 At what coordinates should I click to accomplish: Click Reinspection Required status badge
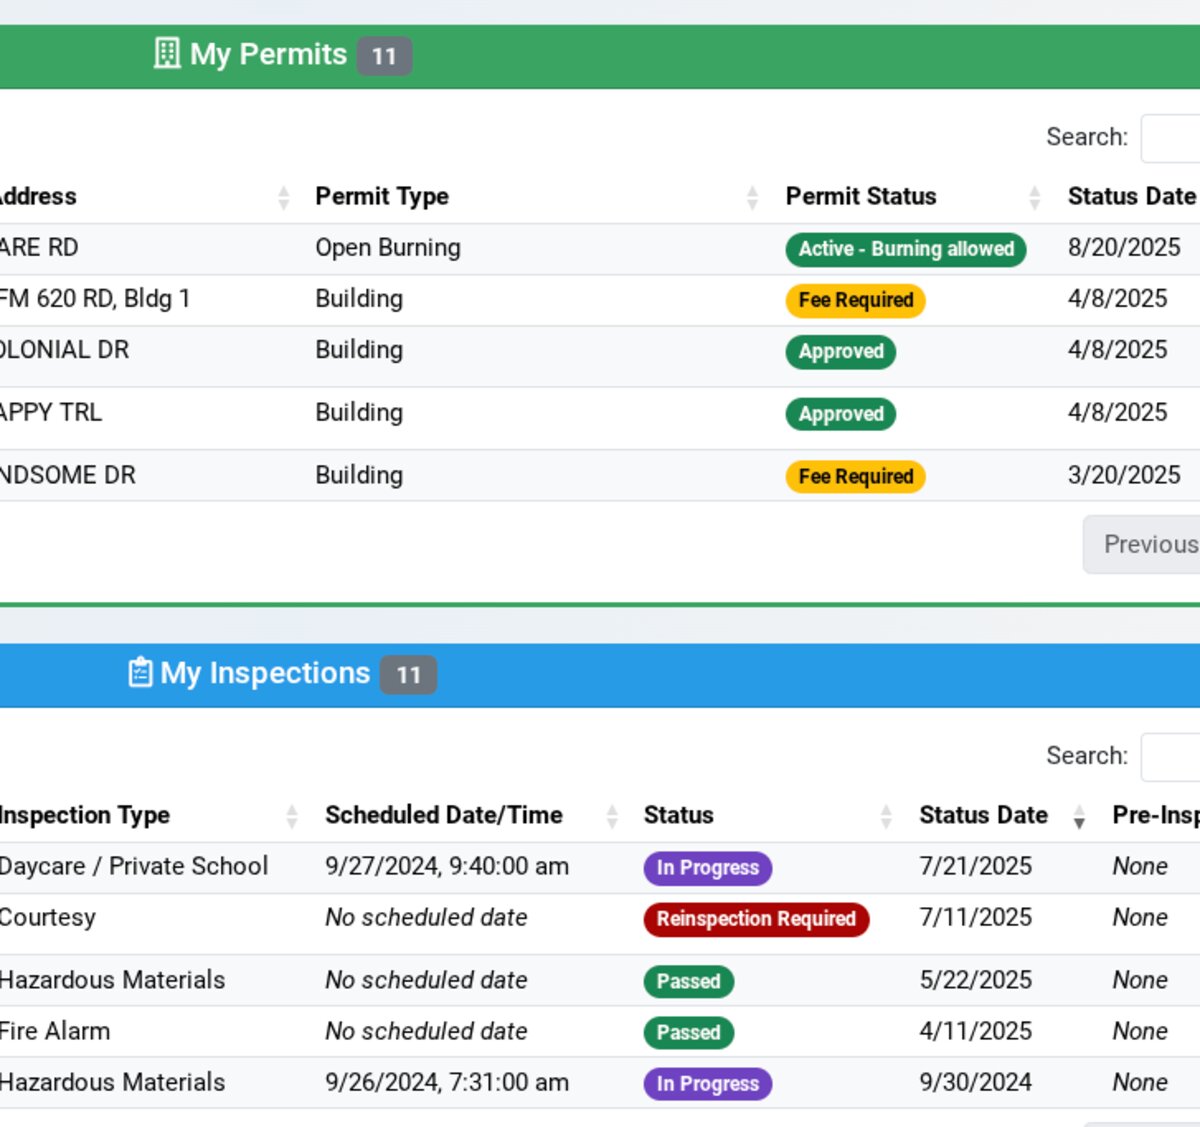tap(756, 919)
